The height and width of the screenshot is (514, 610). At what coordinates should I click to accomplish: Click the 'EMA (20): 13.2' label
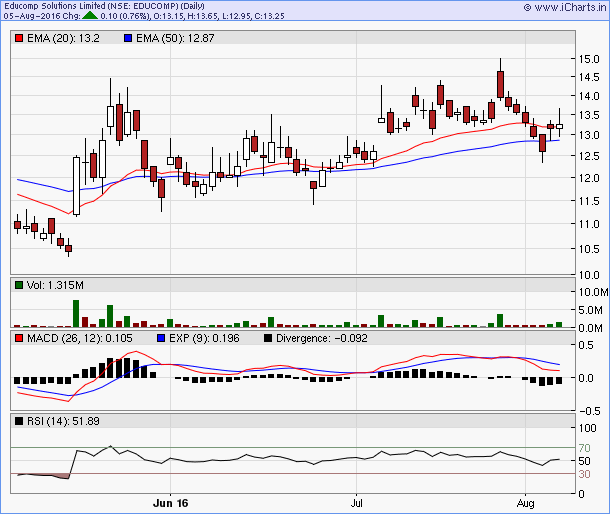63,38
